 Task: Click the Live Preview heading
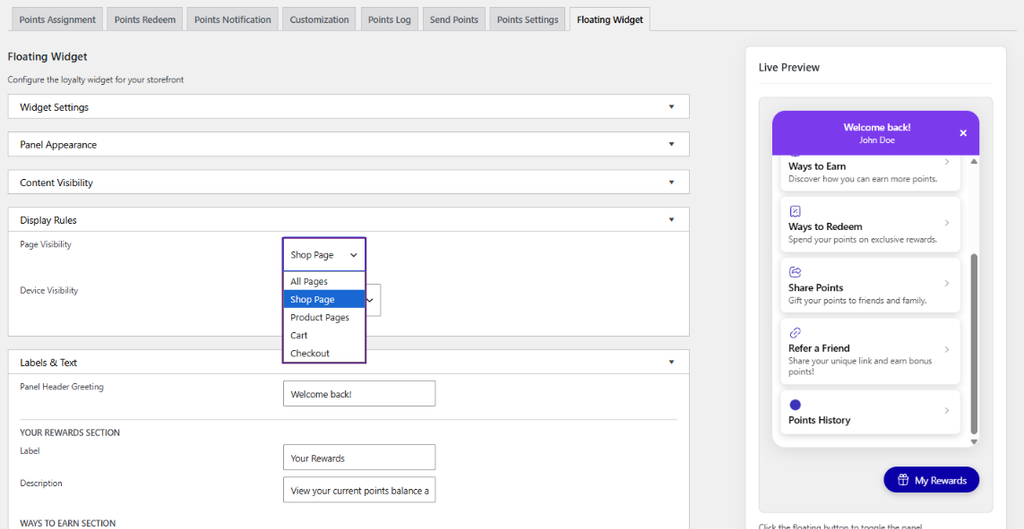(x=789, y=67)
